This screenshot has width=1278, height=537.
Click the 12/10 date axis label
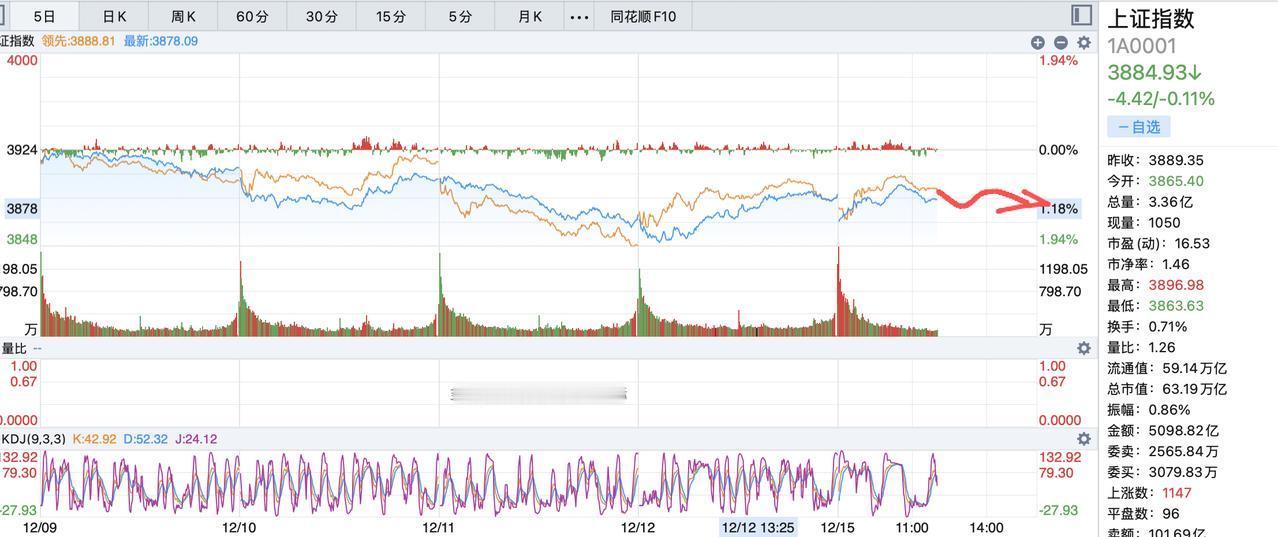(239, 527)
